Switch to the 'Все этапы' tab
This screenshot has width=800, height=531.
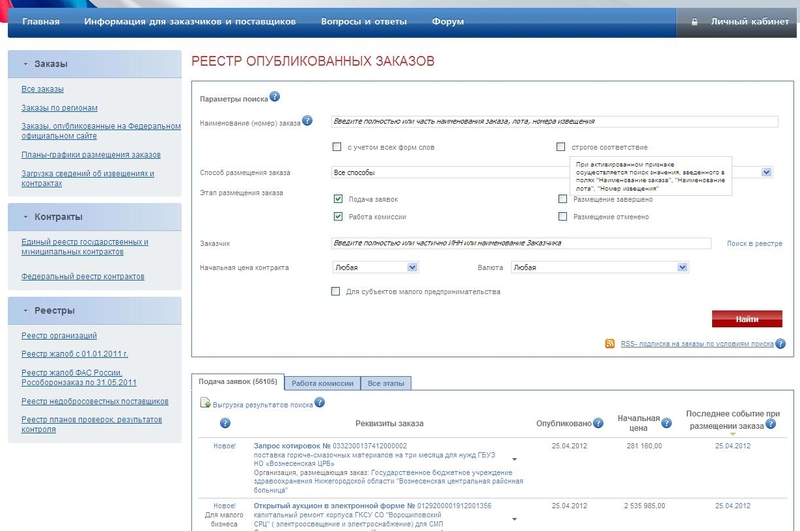pos(386,384)
